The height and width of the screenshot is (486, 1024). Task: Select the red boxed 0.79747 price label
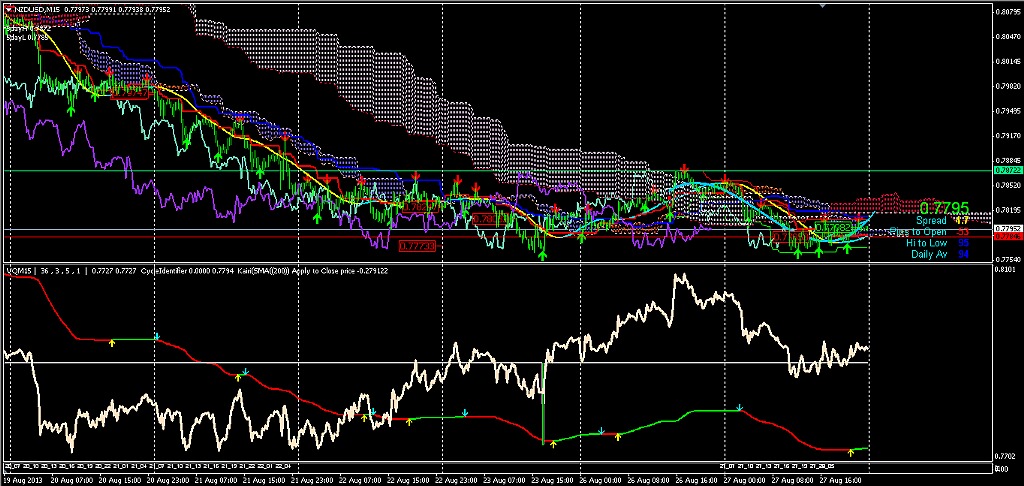point(131,94)
